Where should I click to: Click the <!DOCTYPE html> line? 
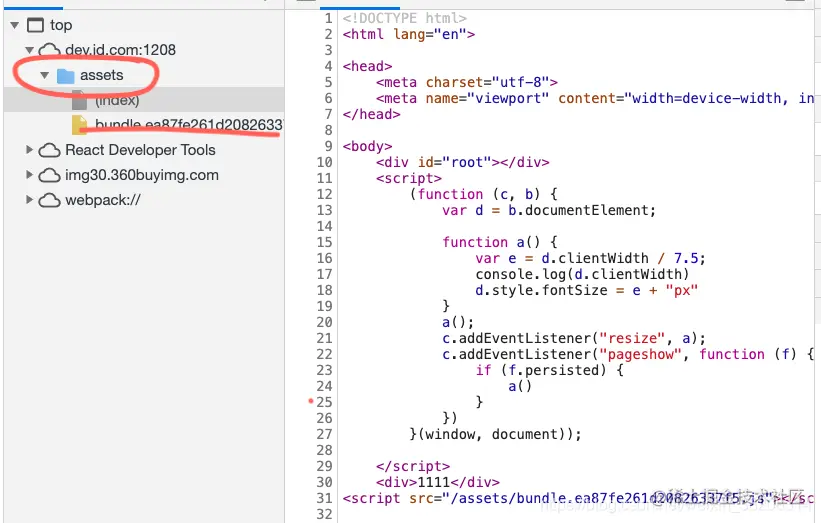pyautogui.click(x=405, y=18)
